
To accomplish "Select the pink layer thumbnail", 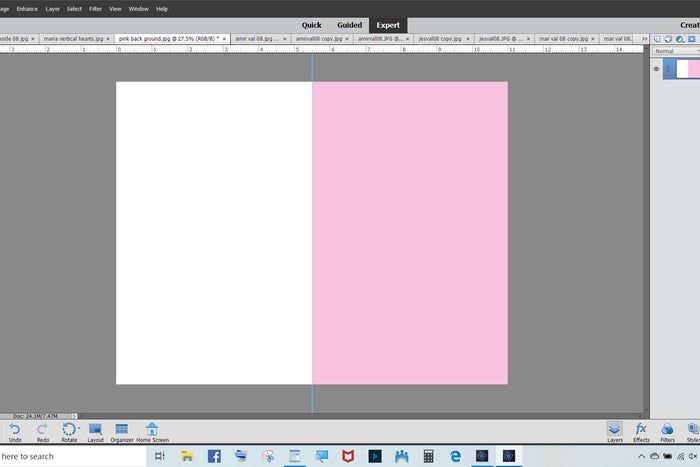I will point(688,69).
